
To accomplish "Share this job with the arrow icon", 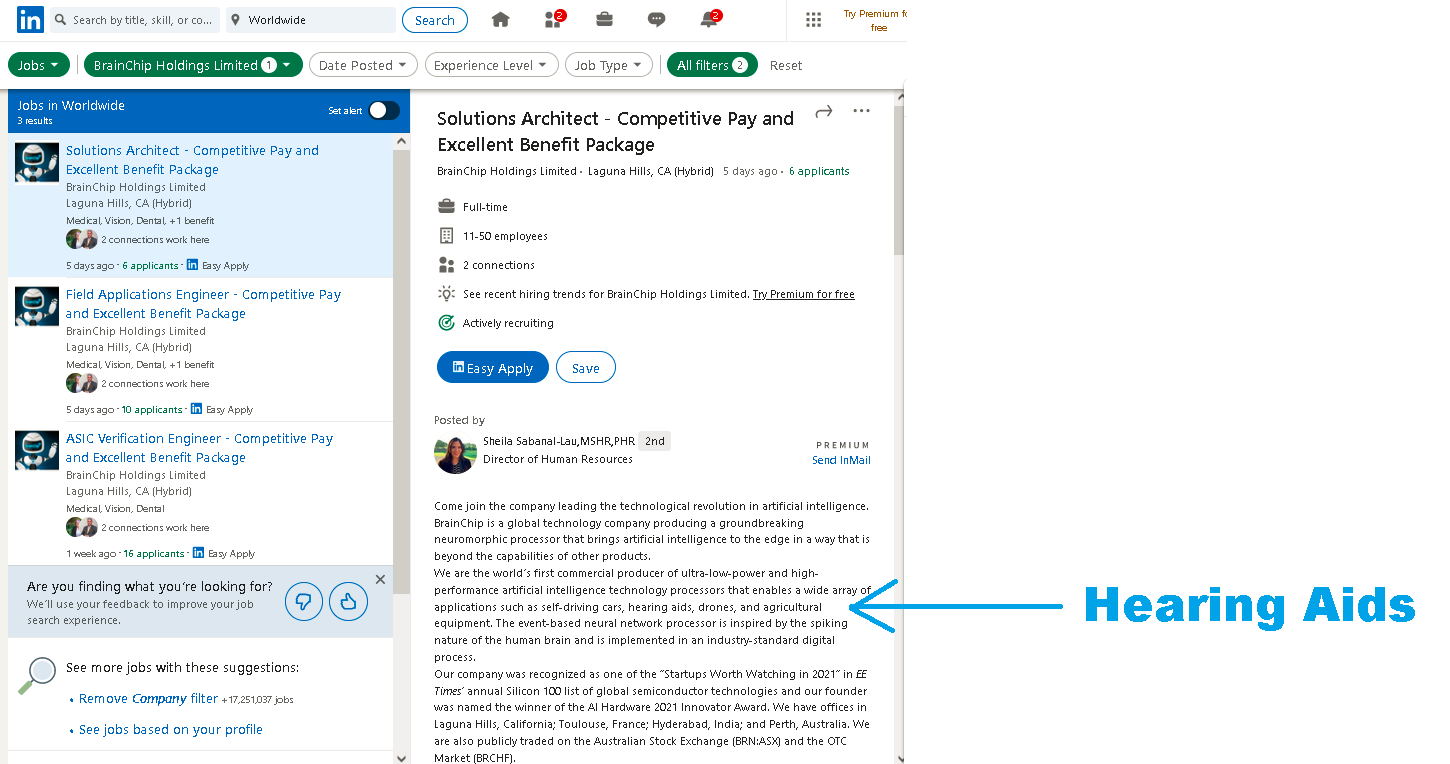I will (824, 111).
